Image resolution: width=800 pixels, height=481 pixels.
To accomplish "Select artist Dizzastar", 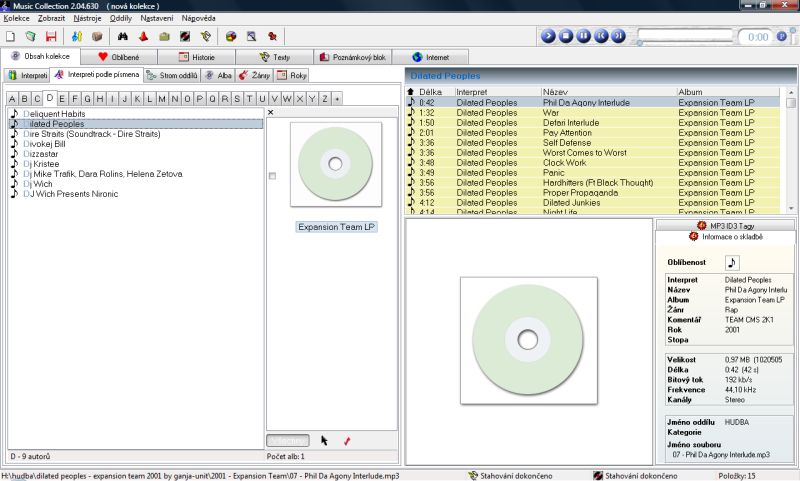I will (41, 154).
